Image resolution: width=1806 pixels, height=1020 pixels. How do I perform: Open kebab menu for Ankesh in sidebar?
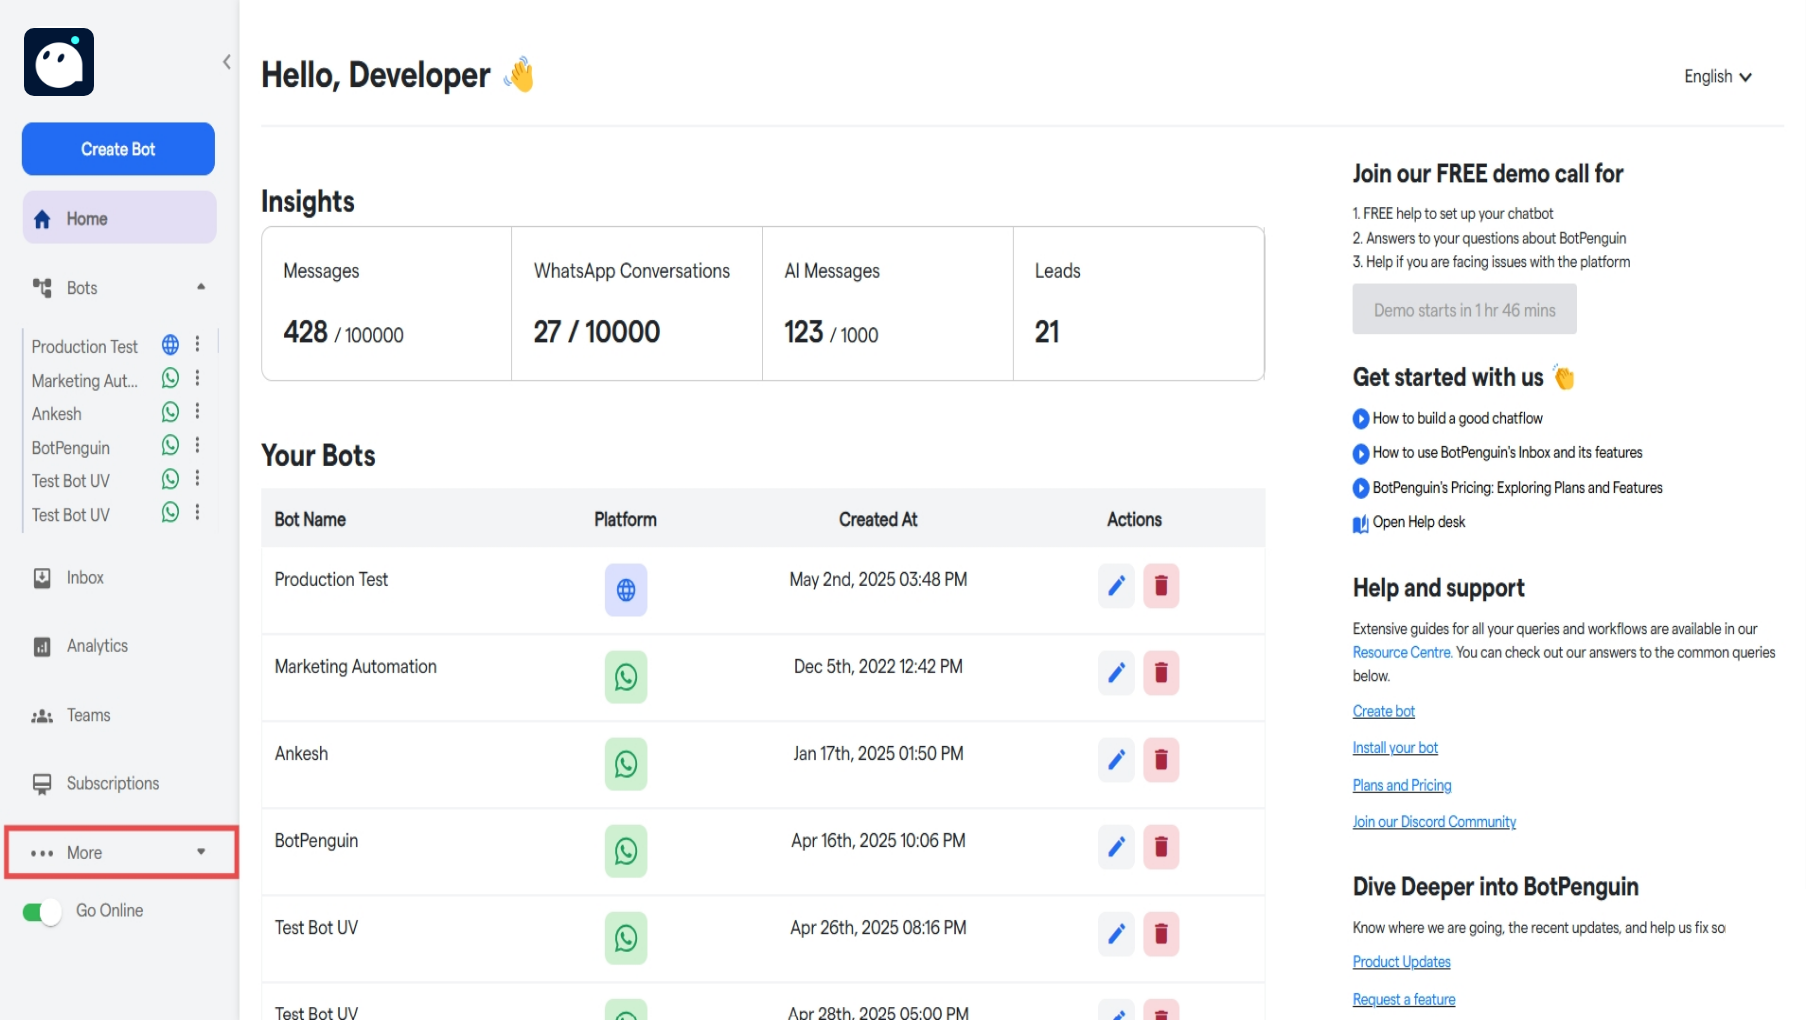point(198,412)
